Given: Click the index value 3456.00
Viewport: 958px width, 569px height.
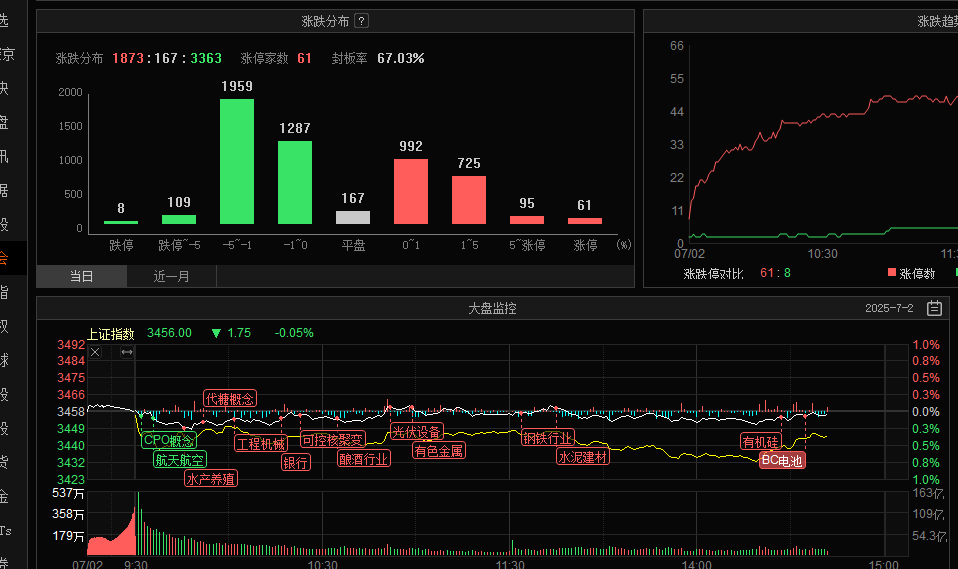Looking at the screenshot, I should click(x=169, y=333).
